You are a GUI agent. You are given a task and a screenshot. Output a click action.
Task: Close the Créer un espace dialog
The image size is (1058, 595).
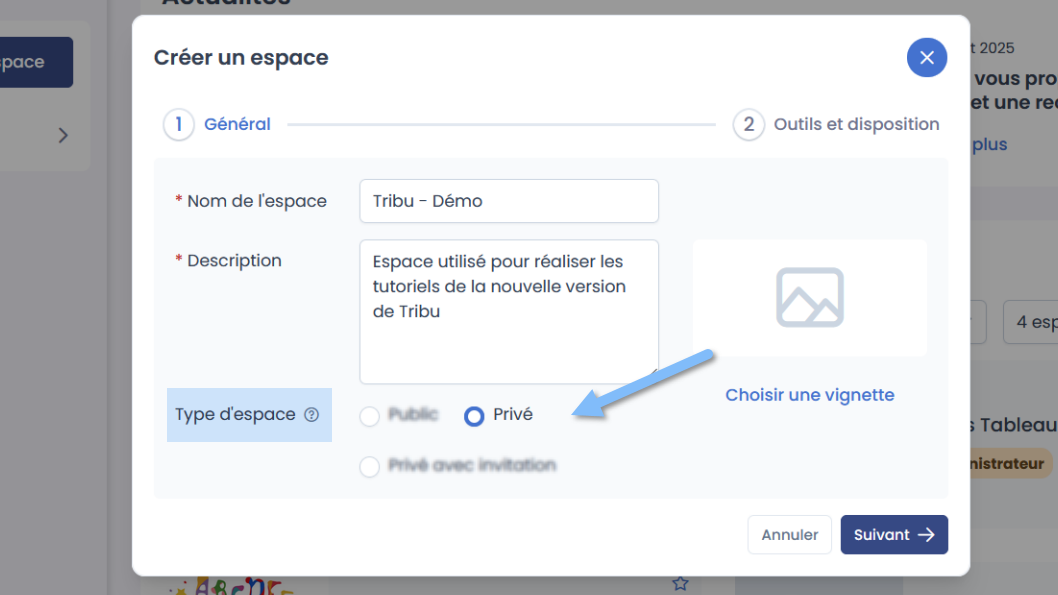[926, 57]
